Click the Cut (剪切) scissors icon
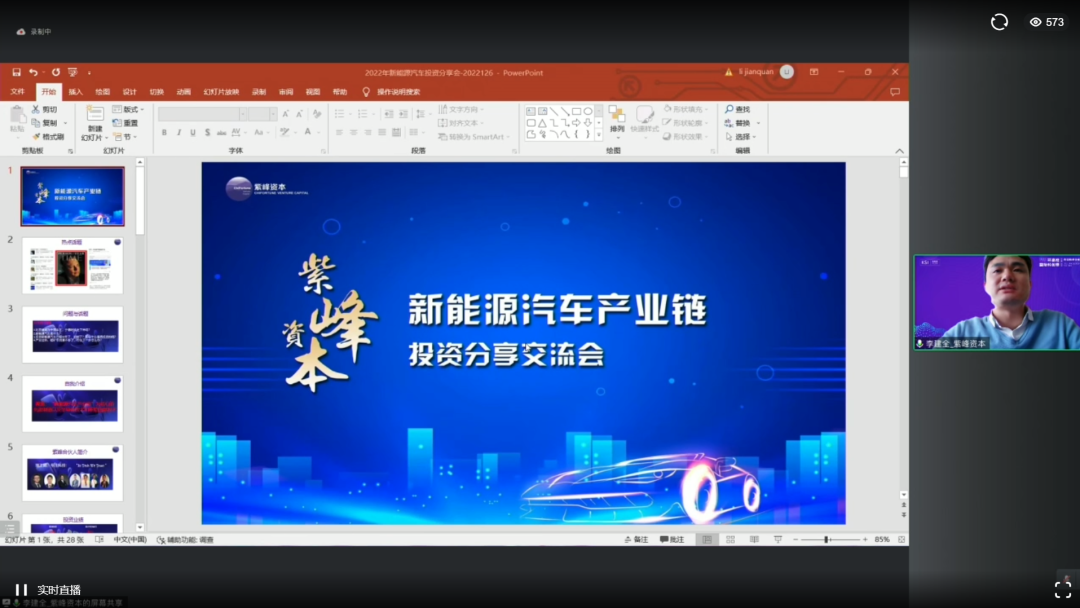Screen dimensions: 1080x608 pos(36,109)
